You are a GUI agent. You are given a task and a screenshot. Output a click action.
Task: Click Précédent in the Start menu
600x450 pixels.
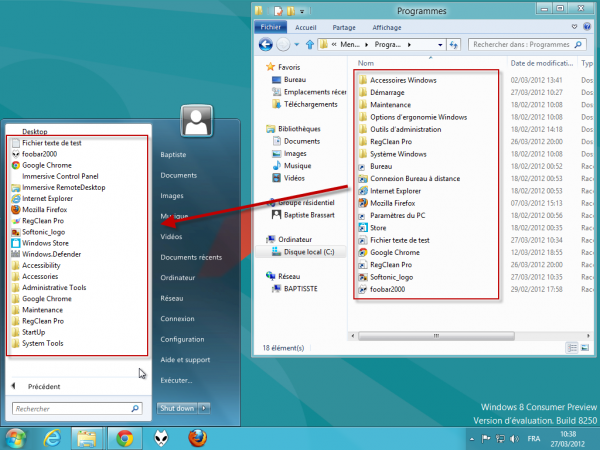(44, 386)
